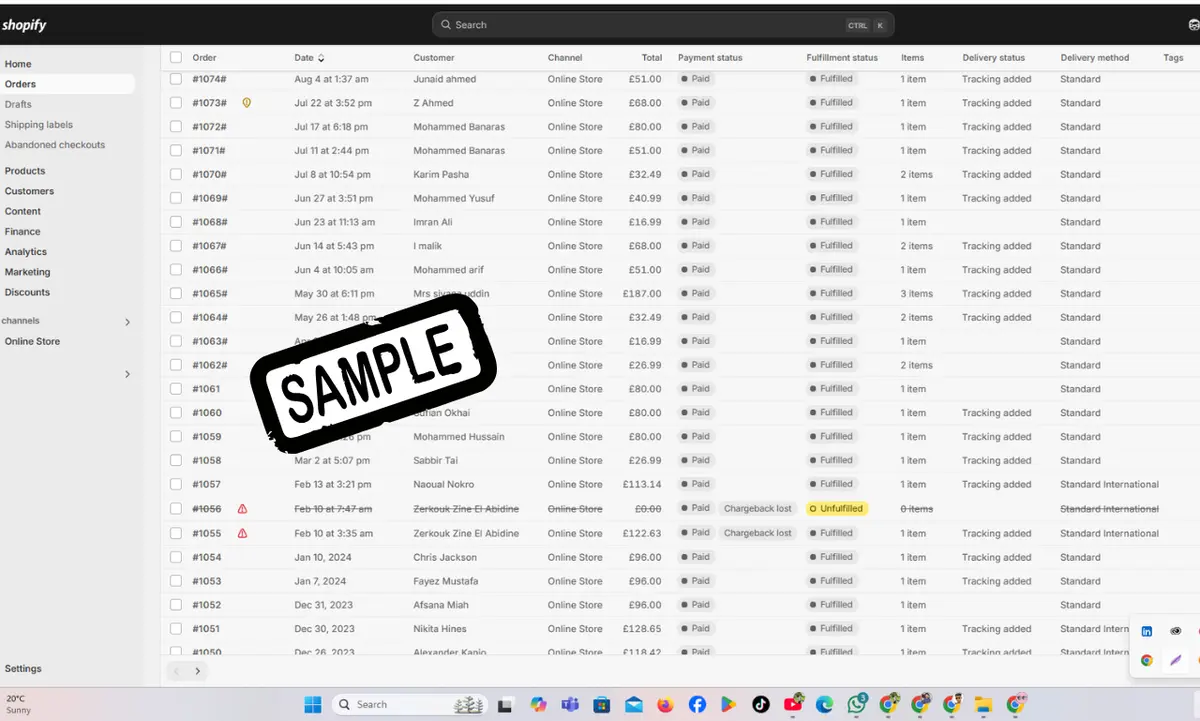Open Shipping labels in sidebar

coord(38,125)
